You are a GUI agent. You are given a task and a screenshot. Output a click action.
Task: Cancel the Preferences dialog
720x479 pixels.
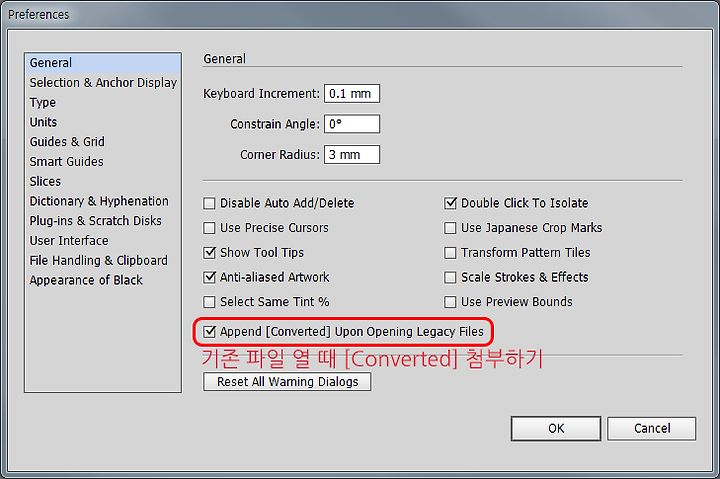point(652,428)
